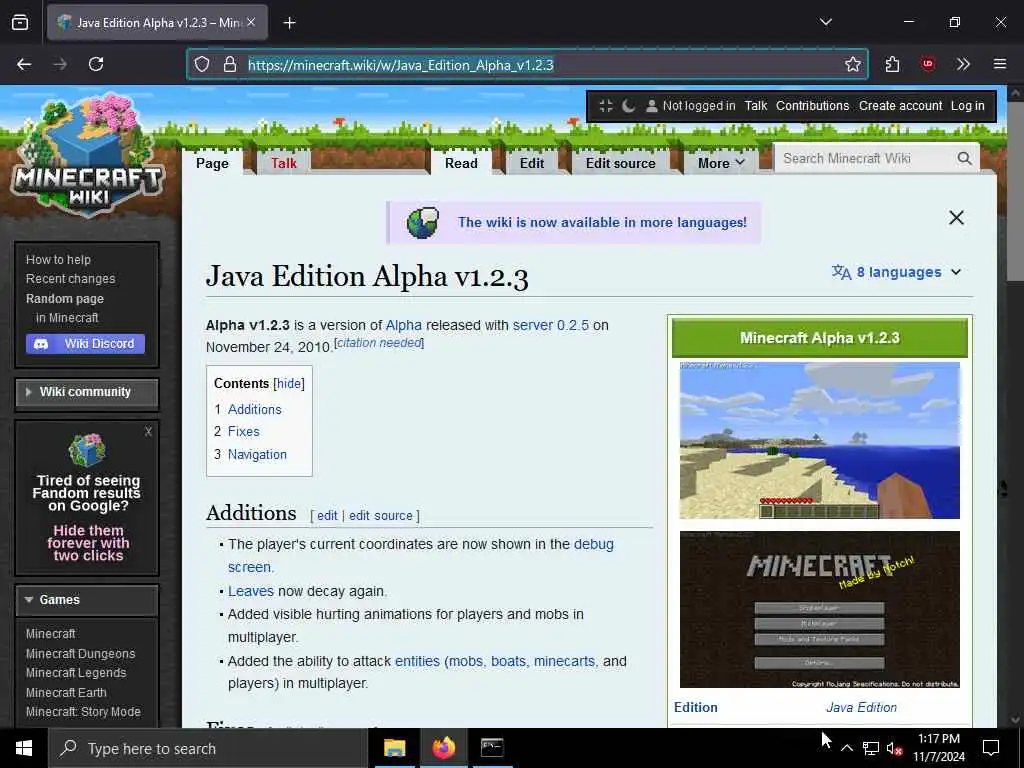Click the globe icon in language banner
The width and height of the screenshot is (1024, 768).
(x=423, y=223)
